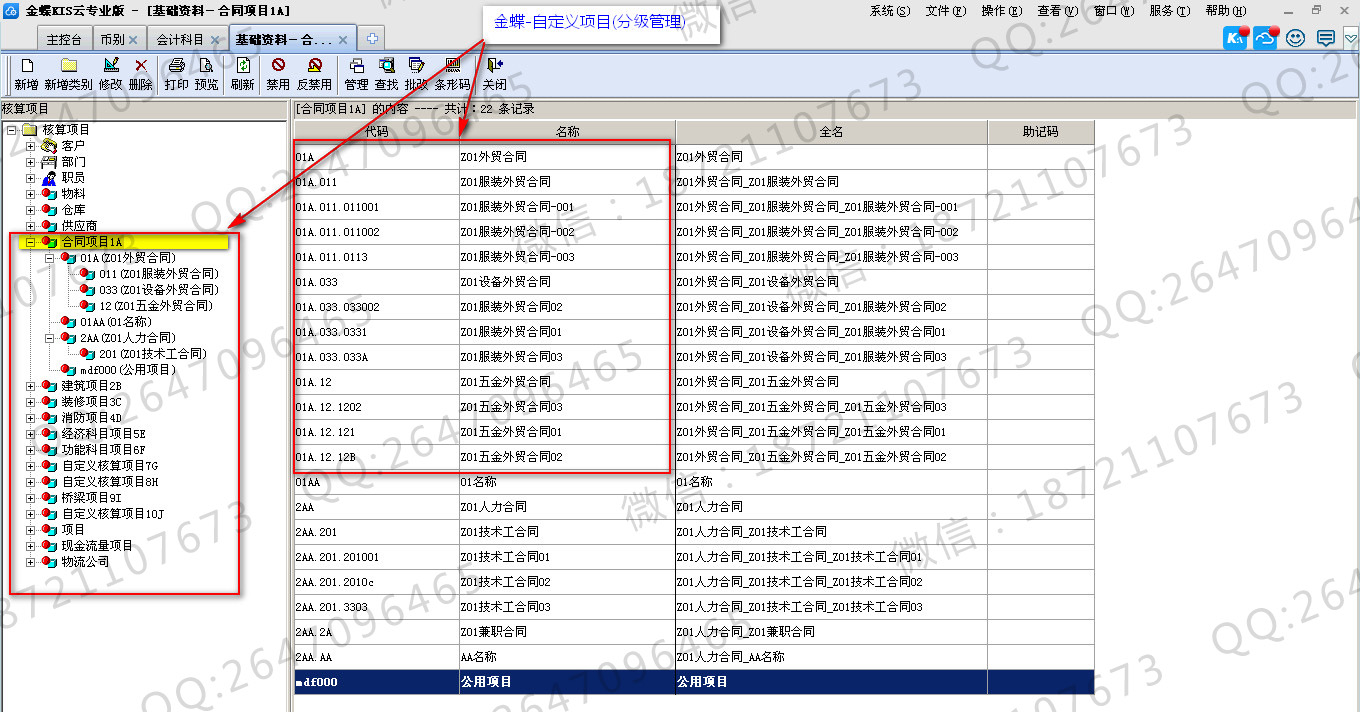The image size is (1360, 712).
Task: Expand the 客户 tree node
Action: tap(30, 146)
